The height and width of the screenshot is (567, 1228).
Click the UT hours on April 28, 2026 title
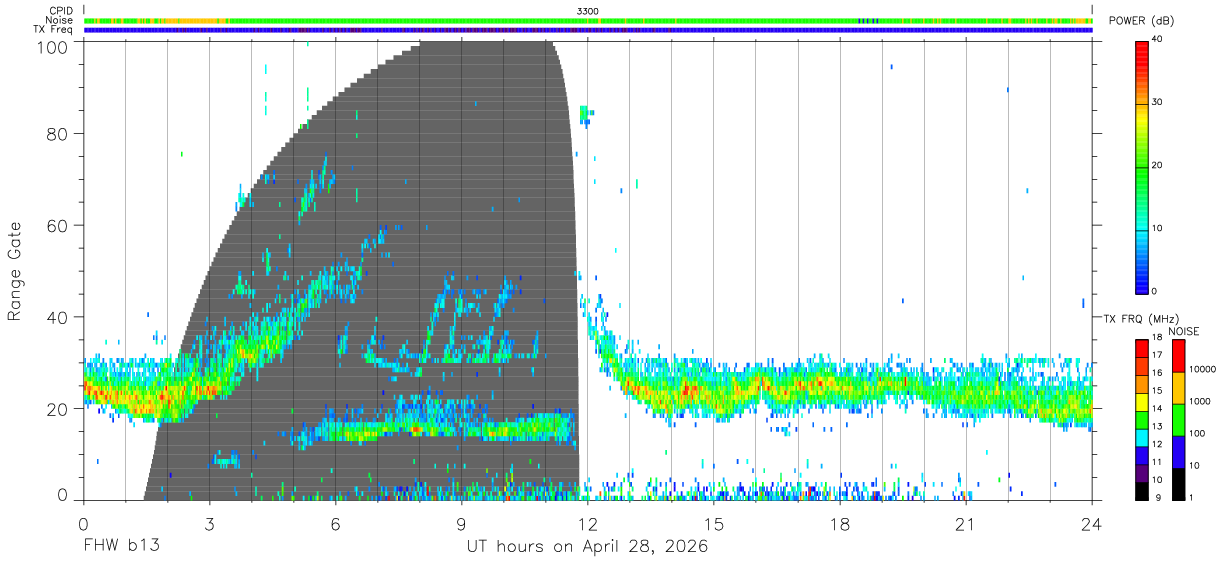pos(587,546)
